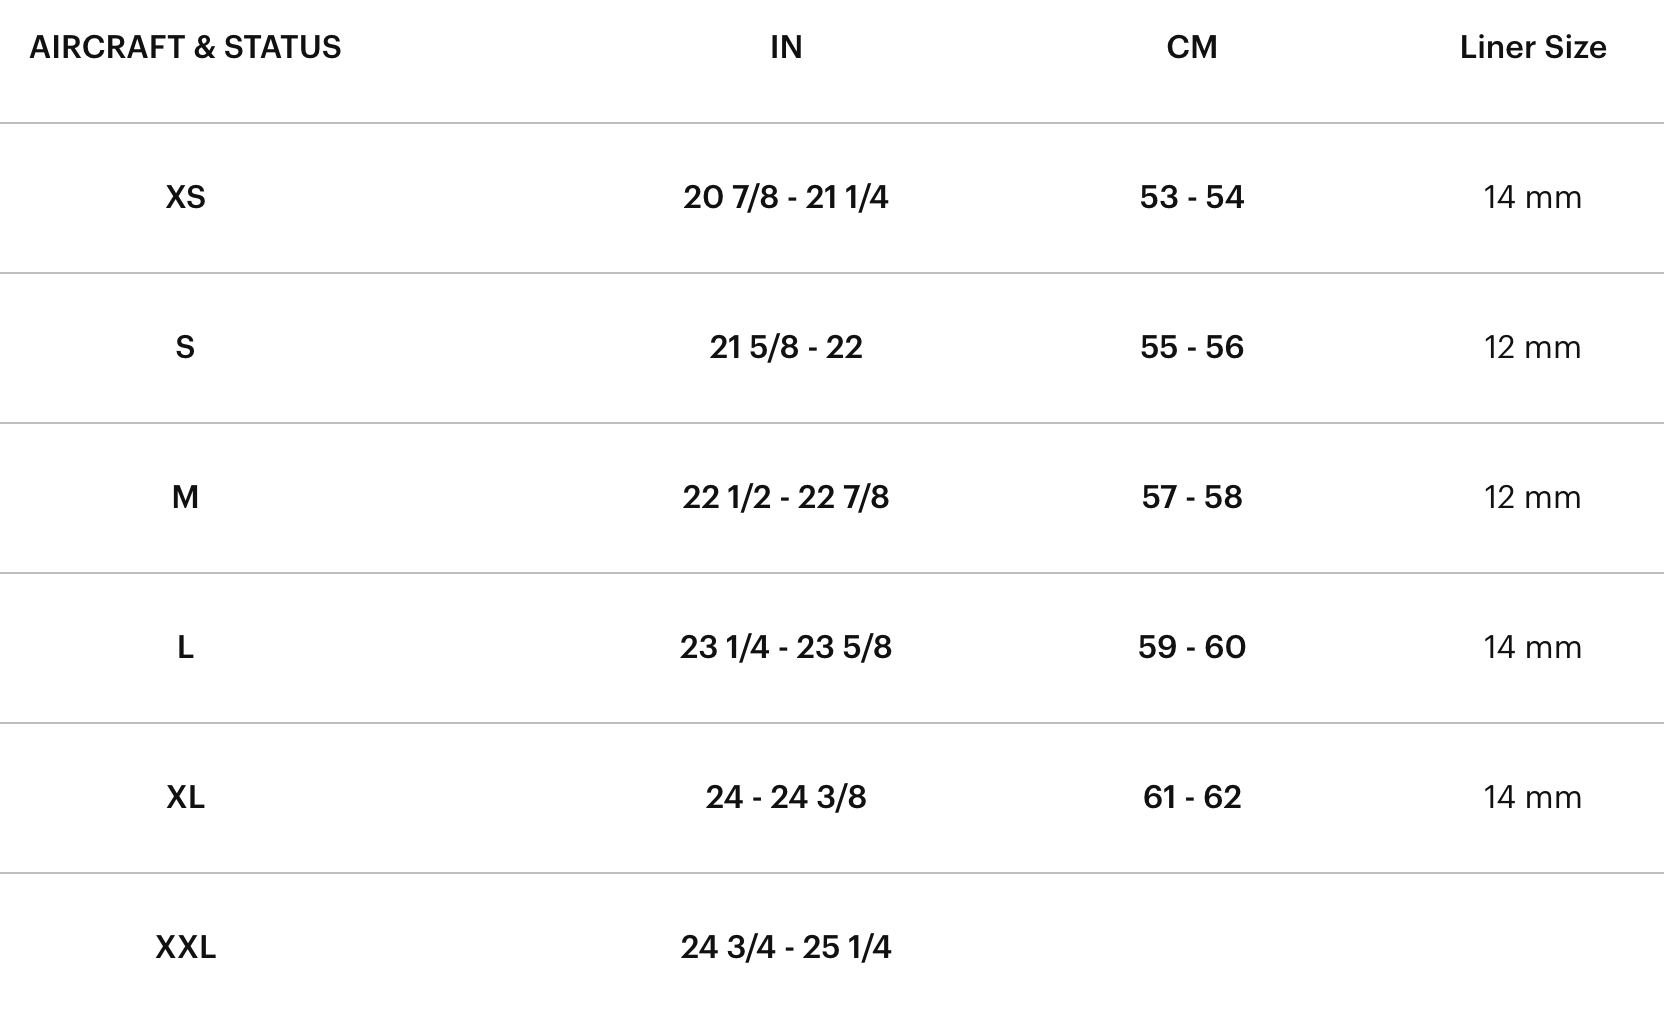The image size is (1664, 1030).
Task: Click the 57 - 58 cm cell
Action: tap(1191, 497)
